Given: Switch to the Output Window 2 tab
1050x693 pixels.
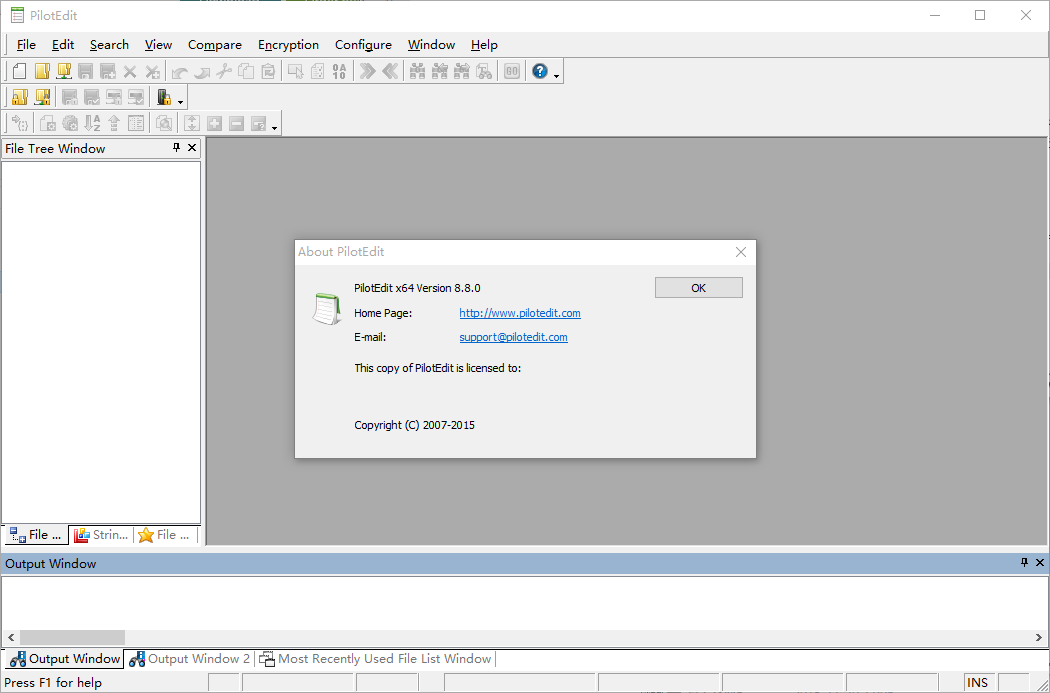Looking at the screenshot, I should pos(190,659).
